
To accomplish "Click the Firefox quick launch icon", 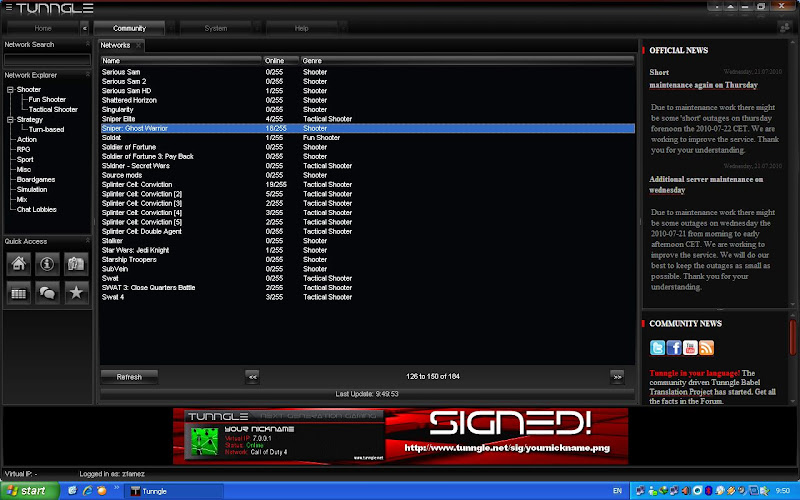I will click(102, 491).
